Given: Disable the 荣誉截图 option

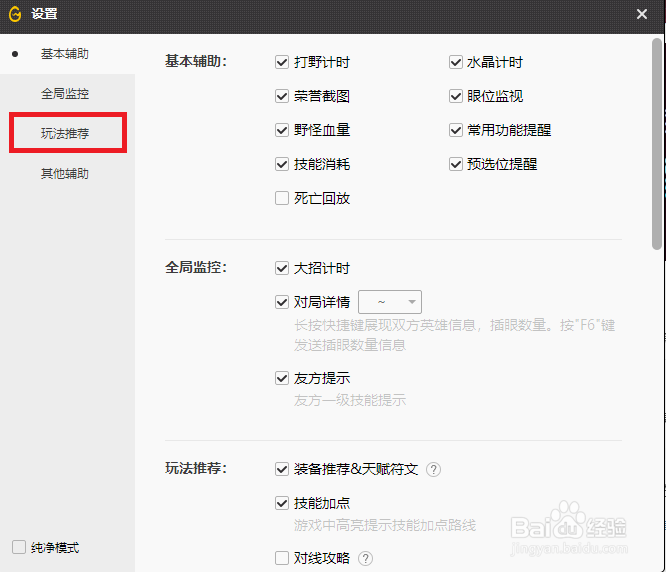Looking at the screenshot, I should [282, 96].
